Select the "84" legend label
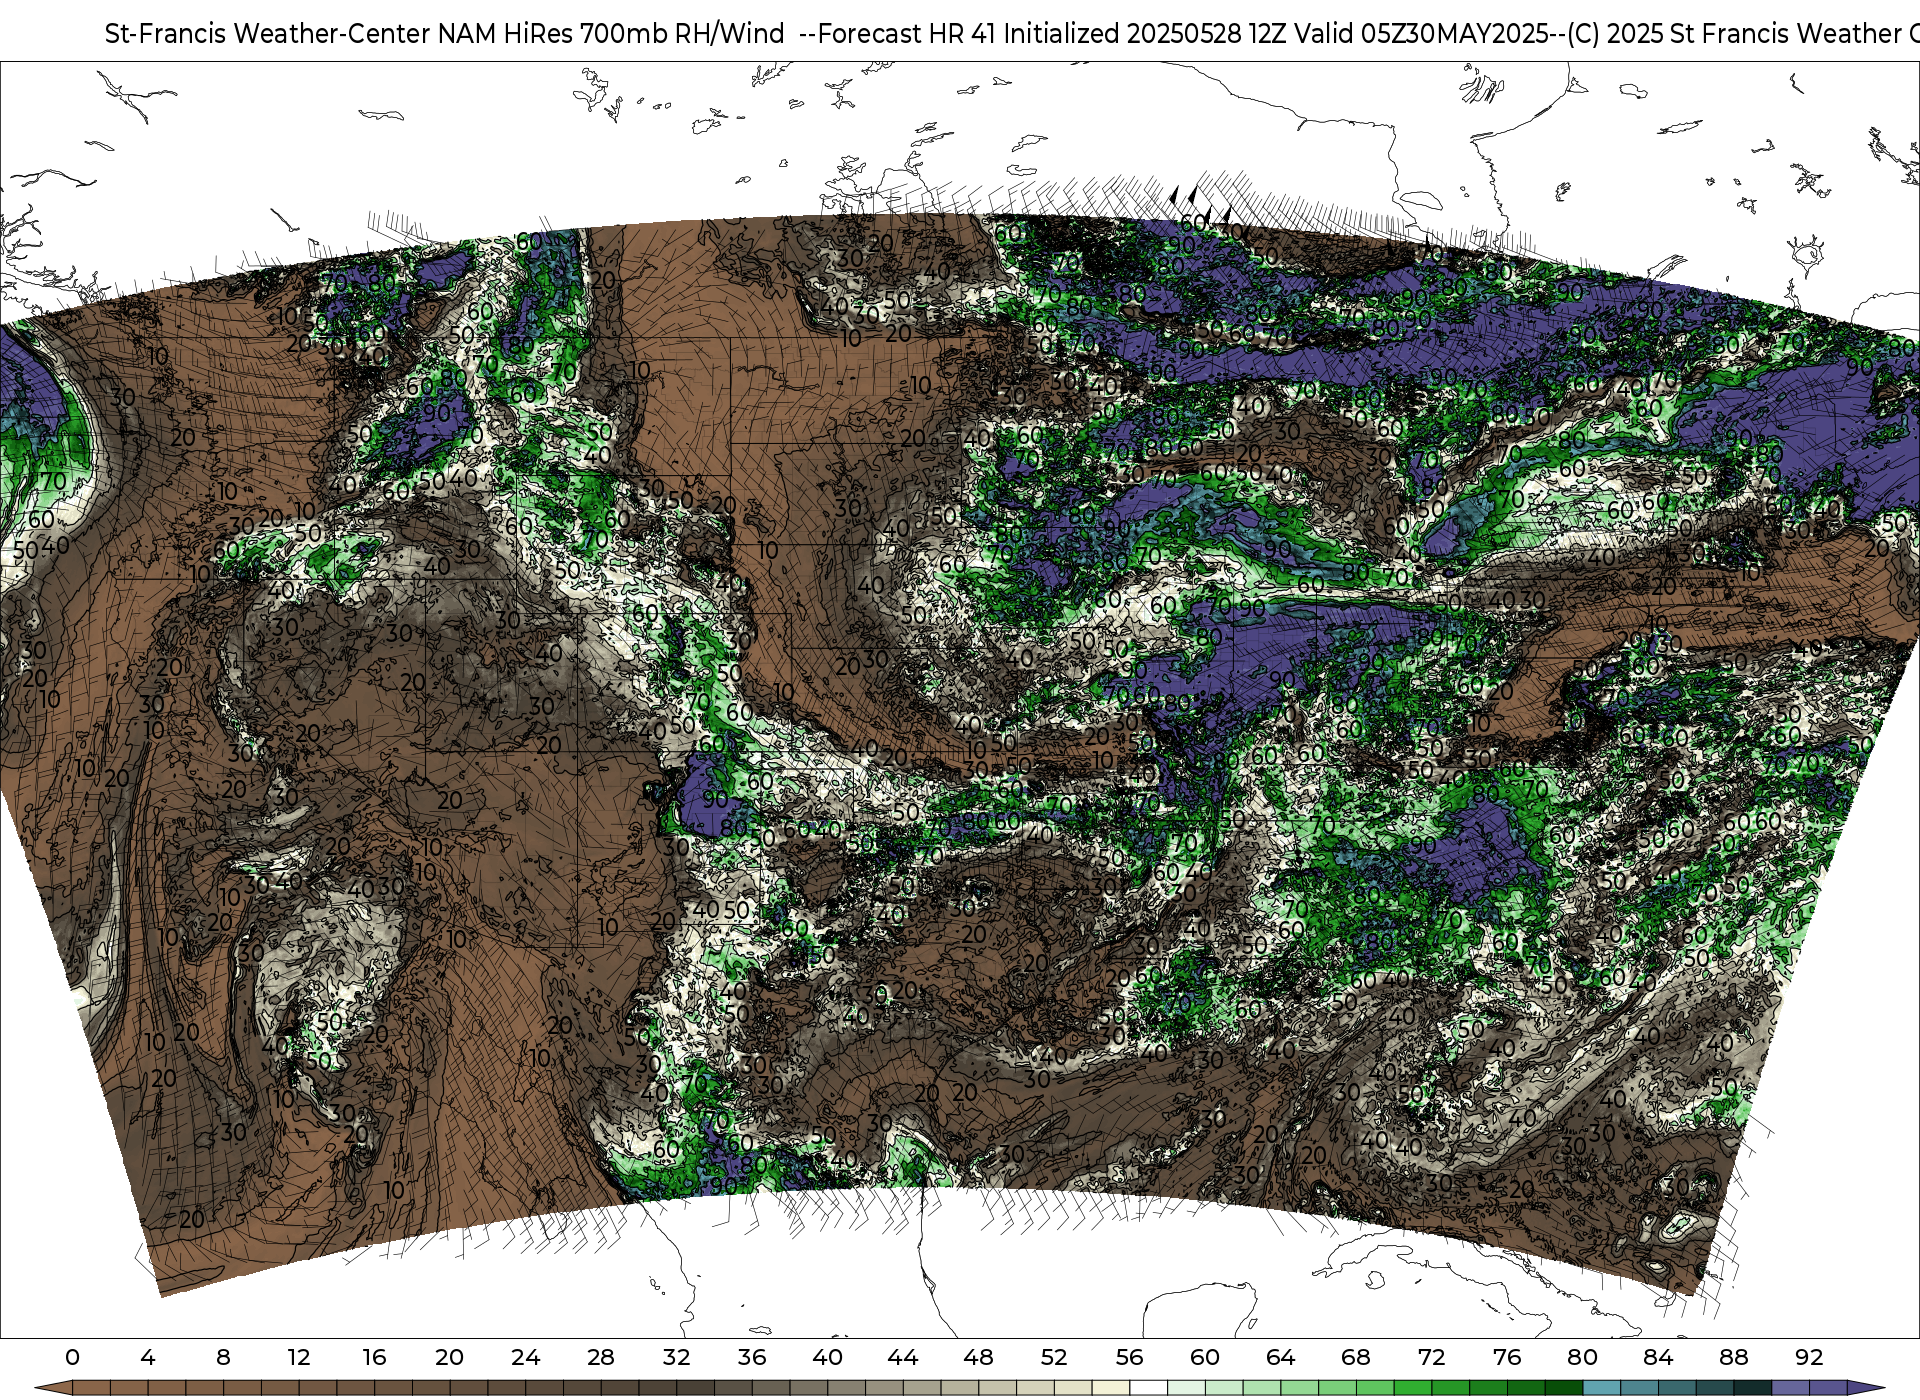The height and width of the screenshot is (1400, 1920). (1658, 1357)
